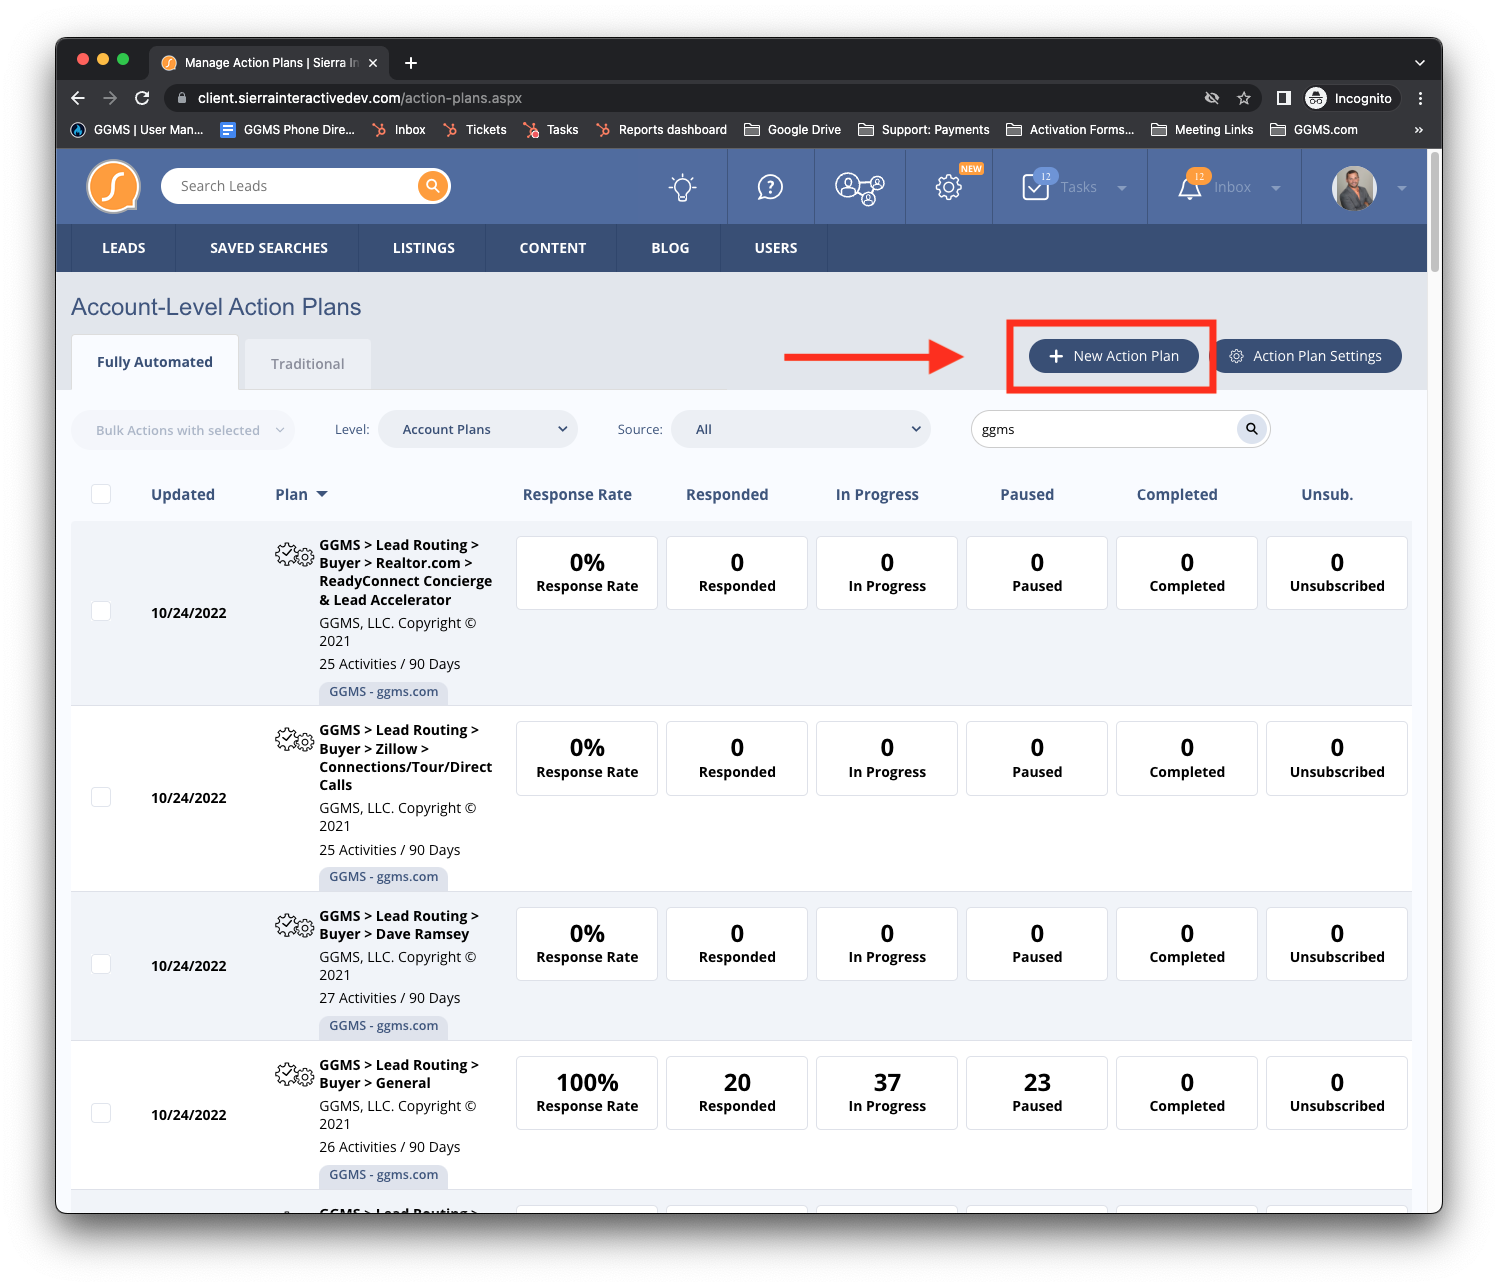Open the Inbox bell notification icon
Screen dimensions: 1498x1287
(x=1190, y=187)
